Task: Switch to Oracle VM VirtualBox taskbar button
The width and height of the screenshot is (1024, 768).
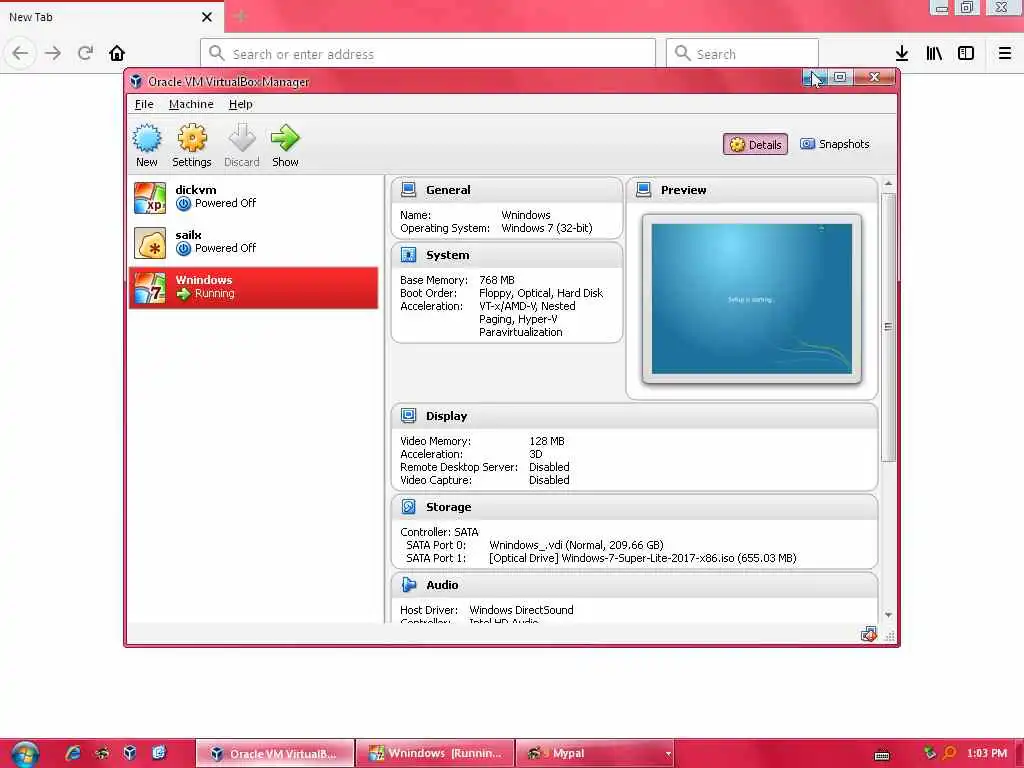Action: pos(275,754)
